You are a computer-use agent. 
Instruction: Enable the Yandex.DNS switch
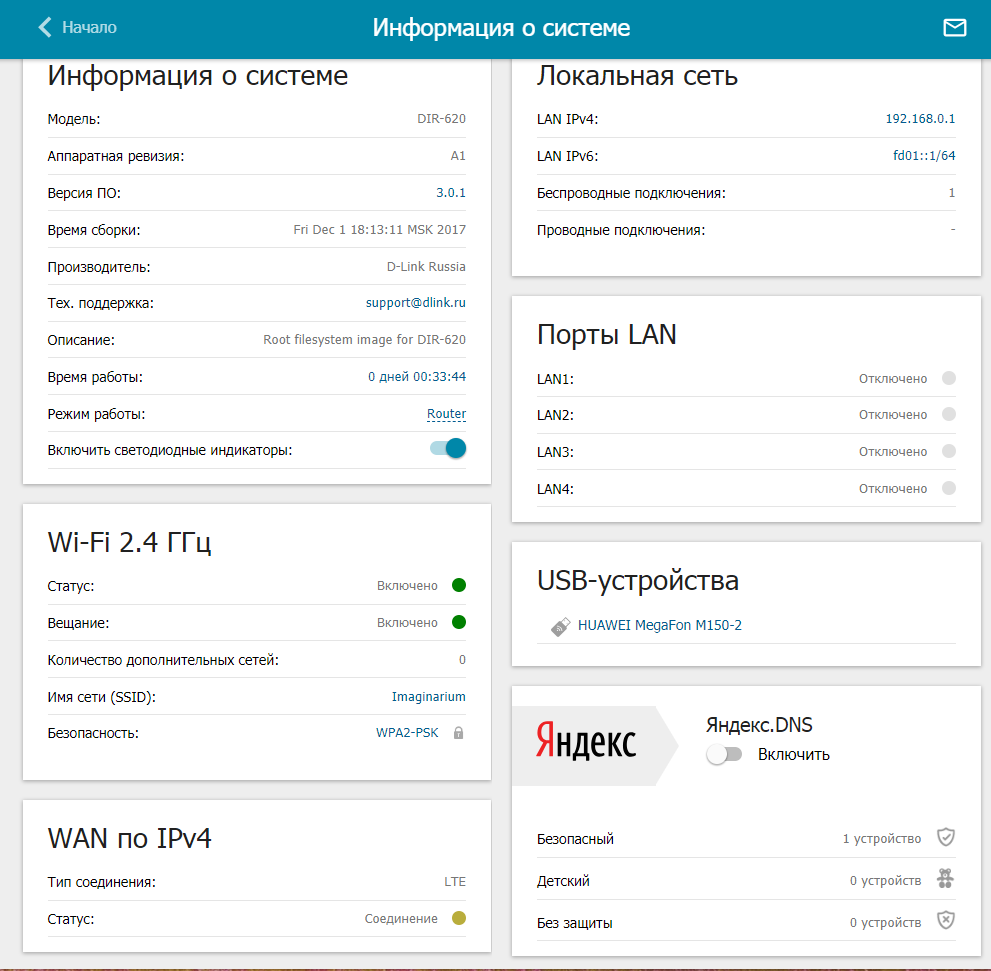pyautogui.click(x=724, y=755)
